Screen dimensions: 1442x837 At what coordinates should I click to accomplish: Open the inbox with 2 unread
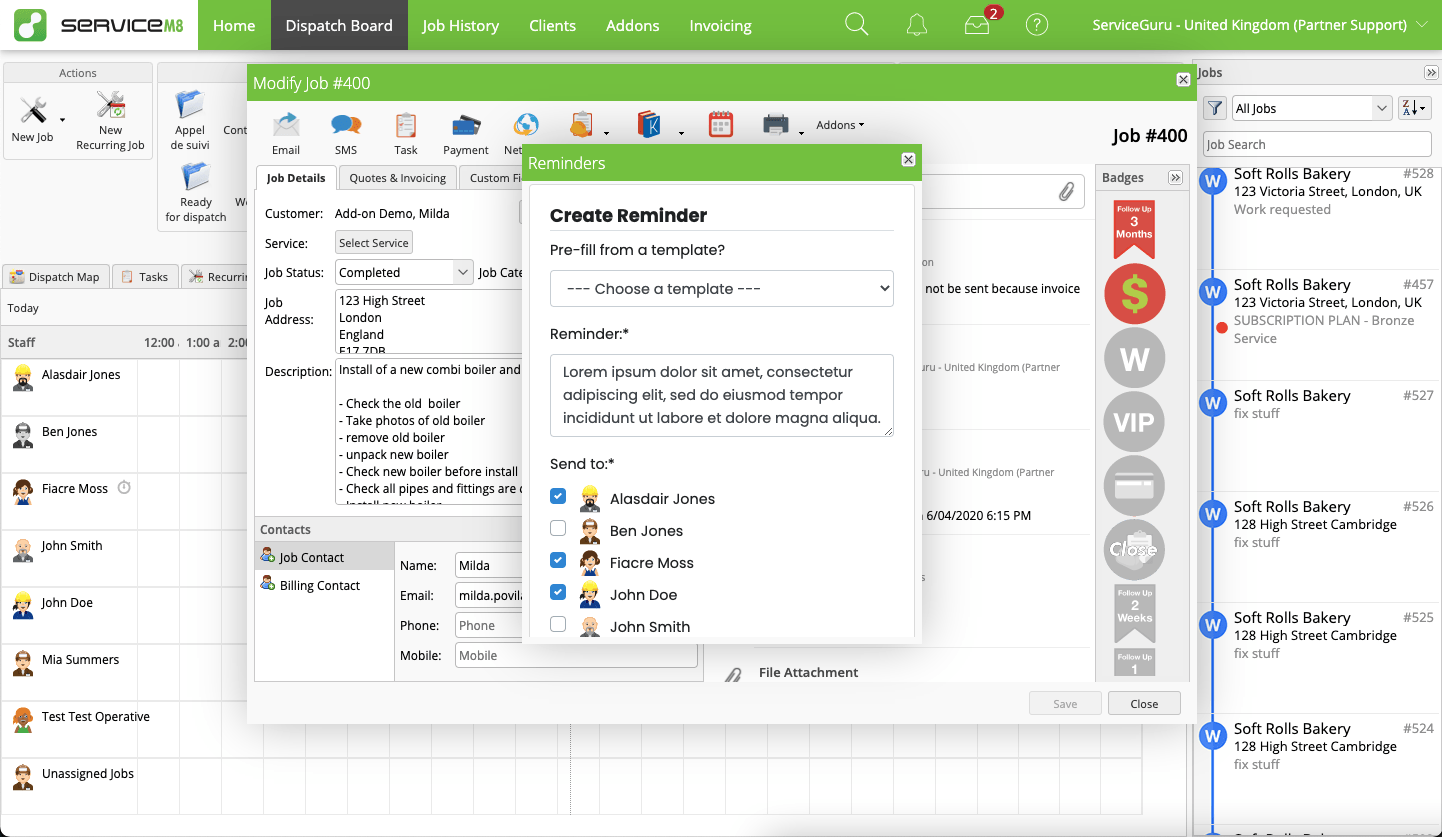click(x=979, y=23)
